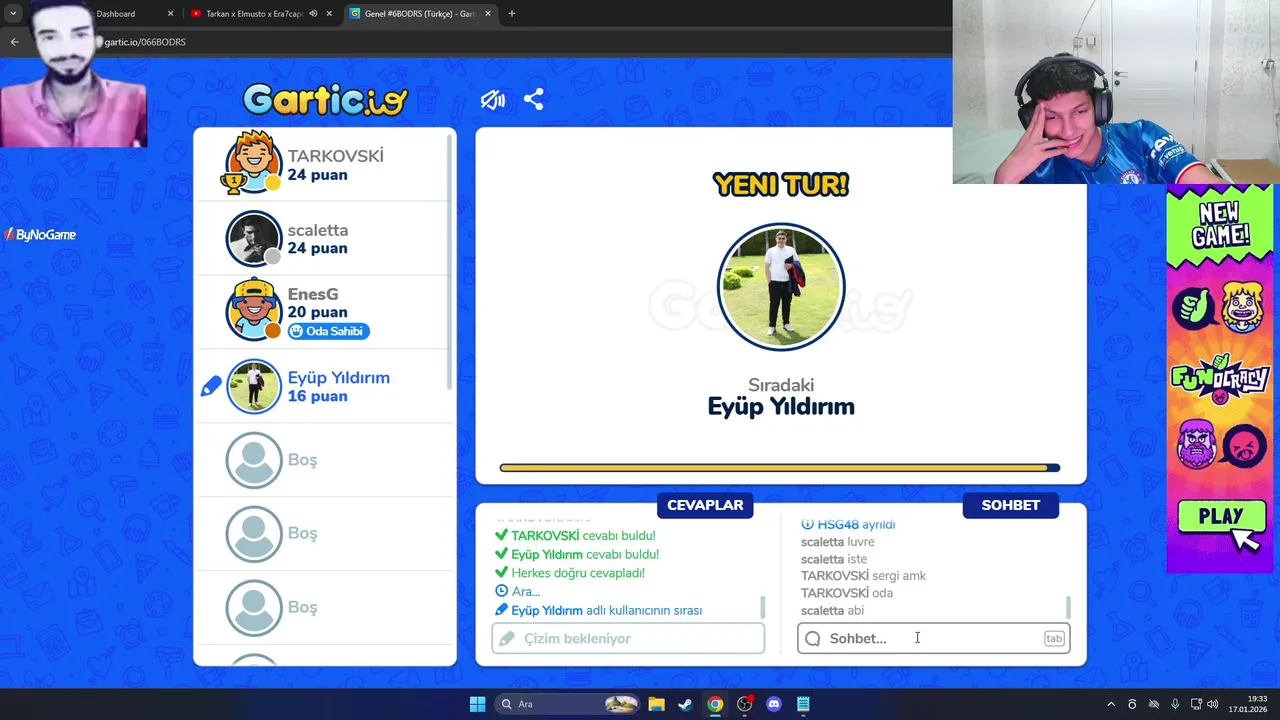Click the first empty Boş player slot

[325, 460]
